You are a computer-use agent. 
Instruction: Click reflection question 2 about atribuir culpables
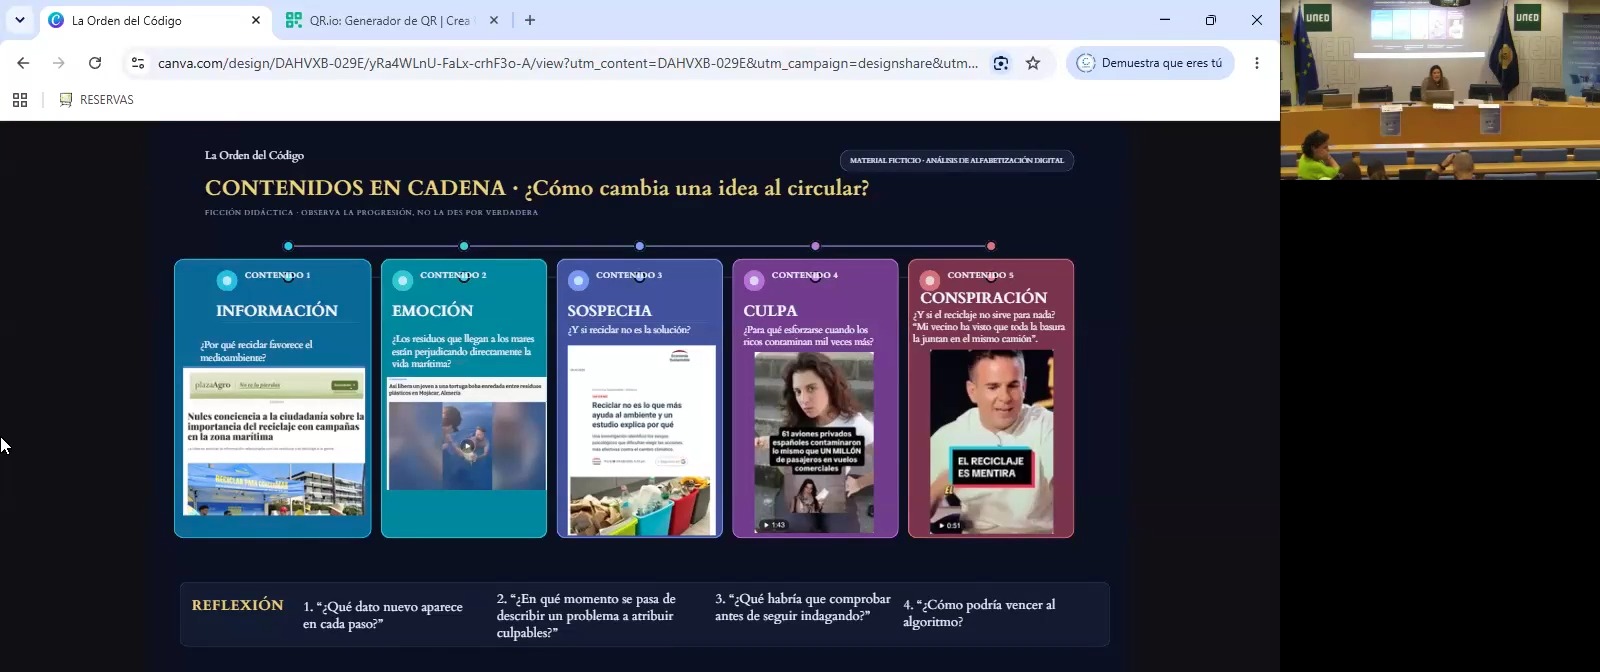[x=587, y=615]
